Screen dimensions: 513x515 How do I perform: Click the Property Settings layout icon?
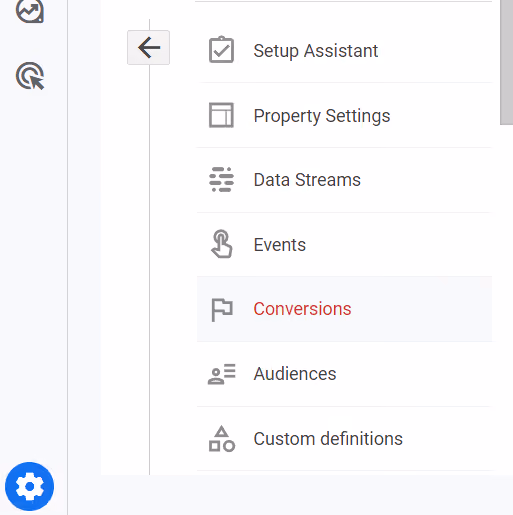[x=221, y=115]
